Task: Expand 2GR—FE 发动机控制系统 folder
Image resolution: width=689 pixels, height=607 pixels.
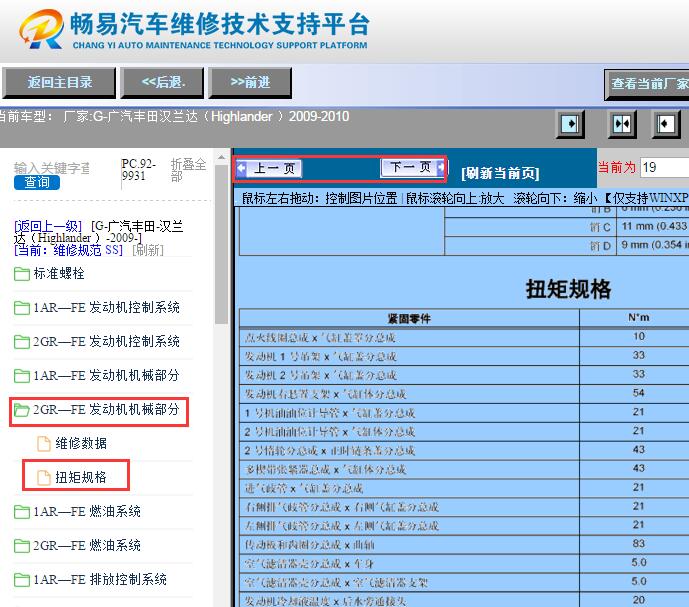Action: click(97, 341)
